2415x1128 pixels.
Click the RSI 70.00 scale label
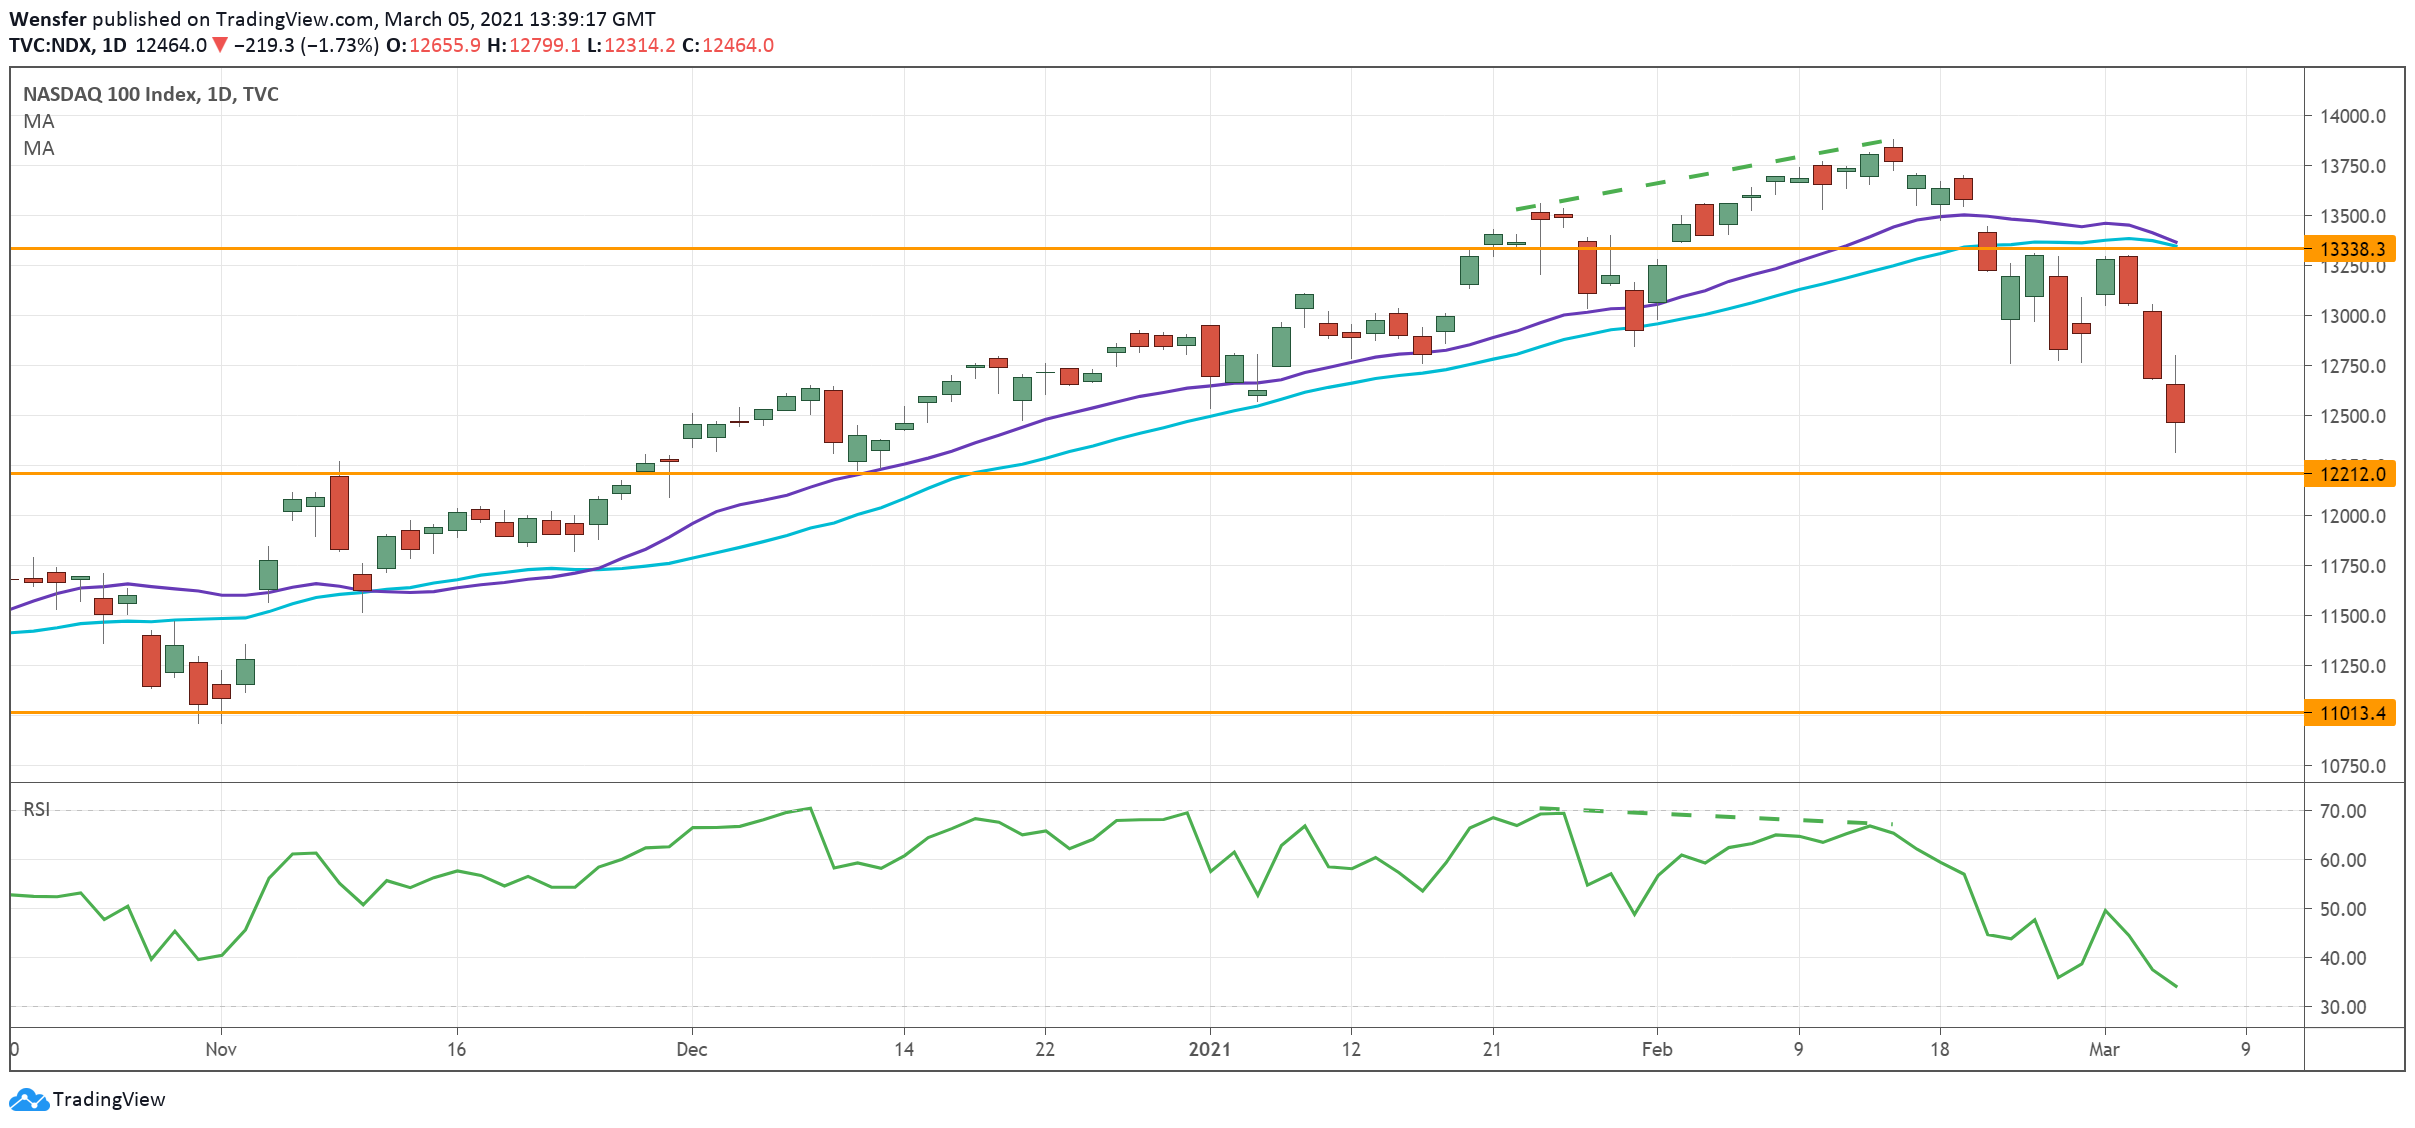(x=2342, y=811)
